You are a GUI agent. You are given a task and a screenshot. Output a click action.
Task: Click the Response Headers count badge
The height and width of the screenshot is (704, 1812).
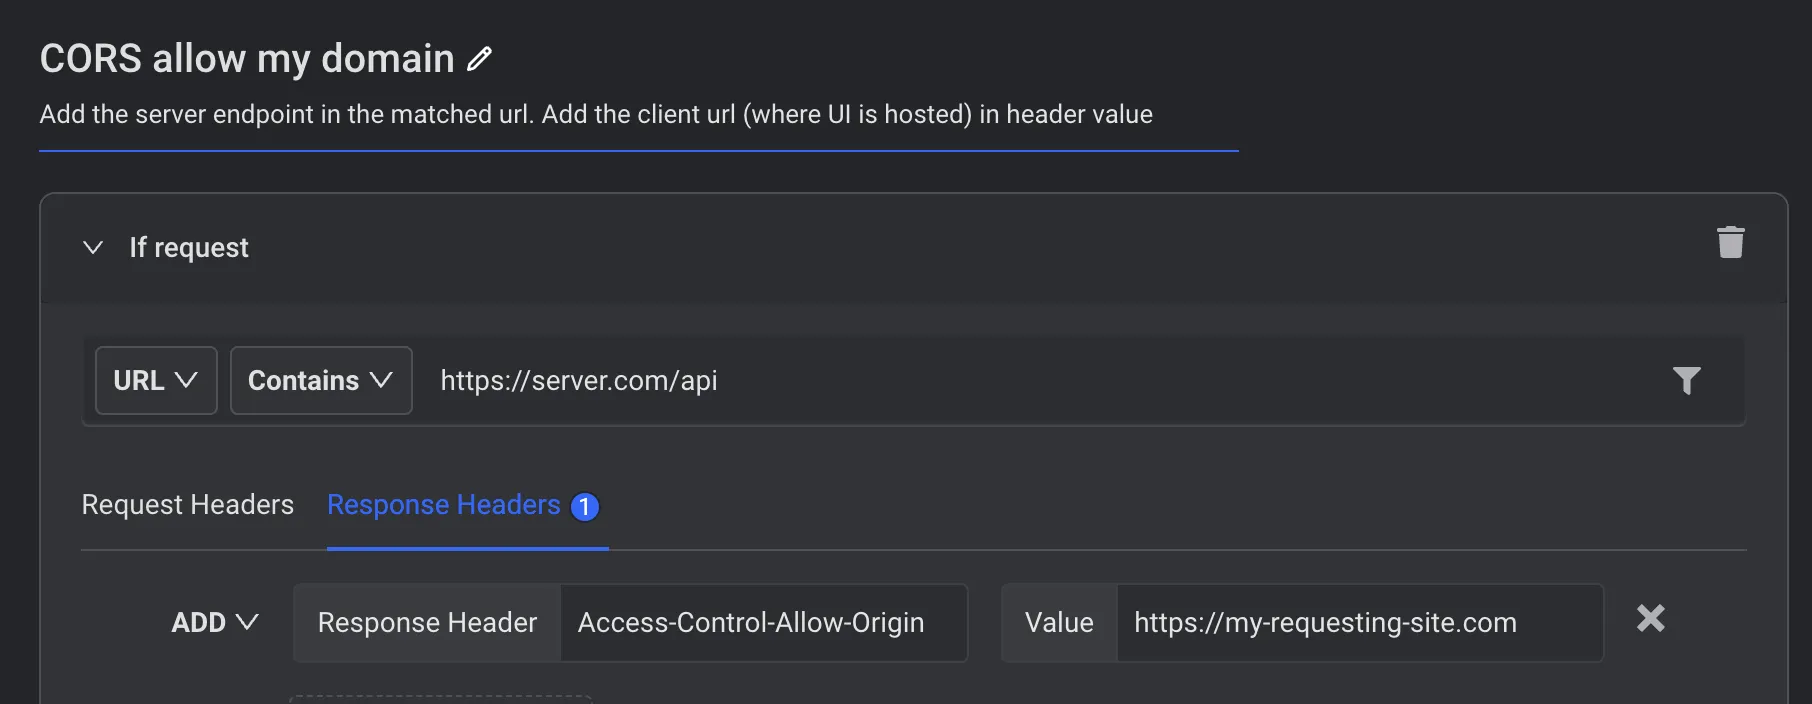pyautogui.click(x=585, y=507)
